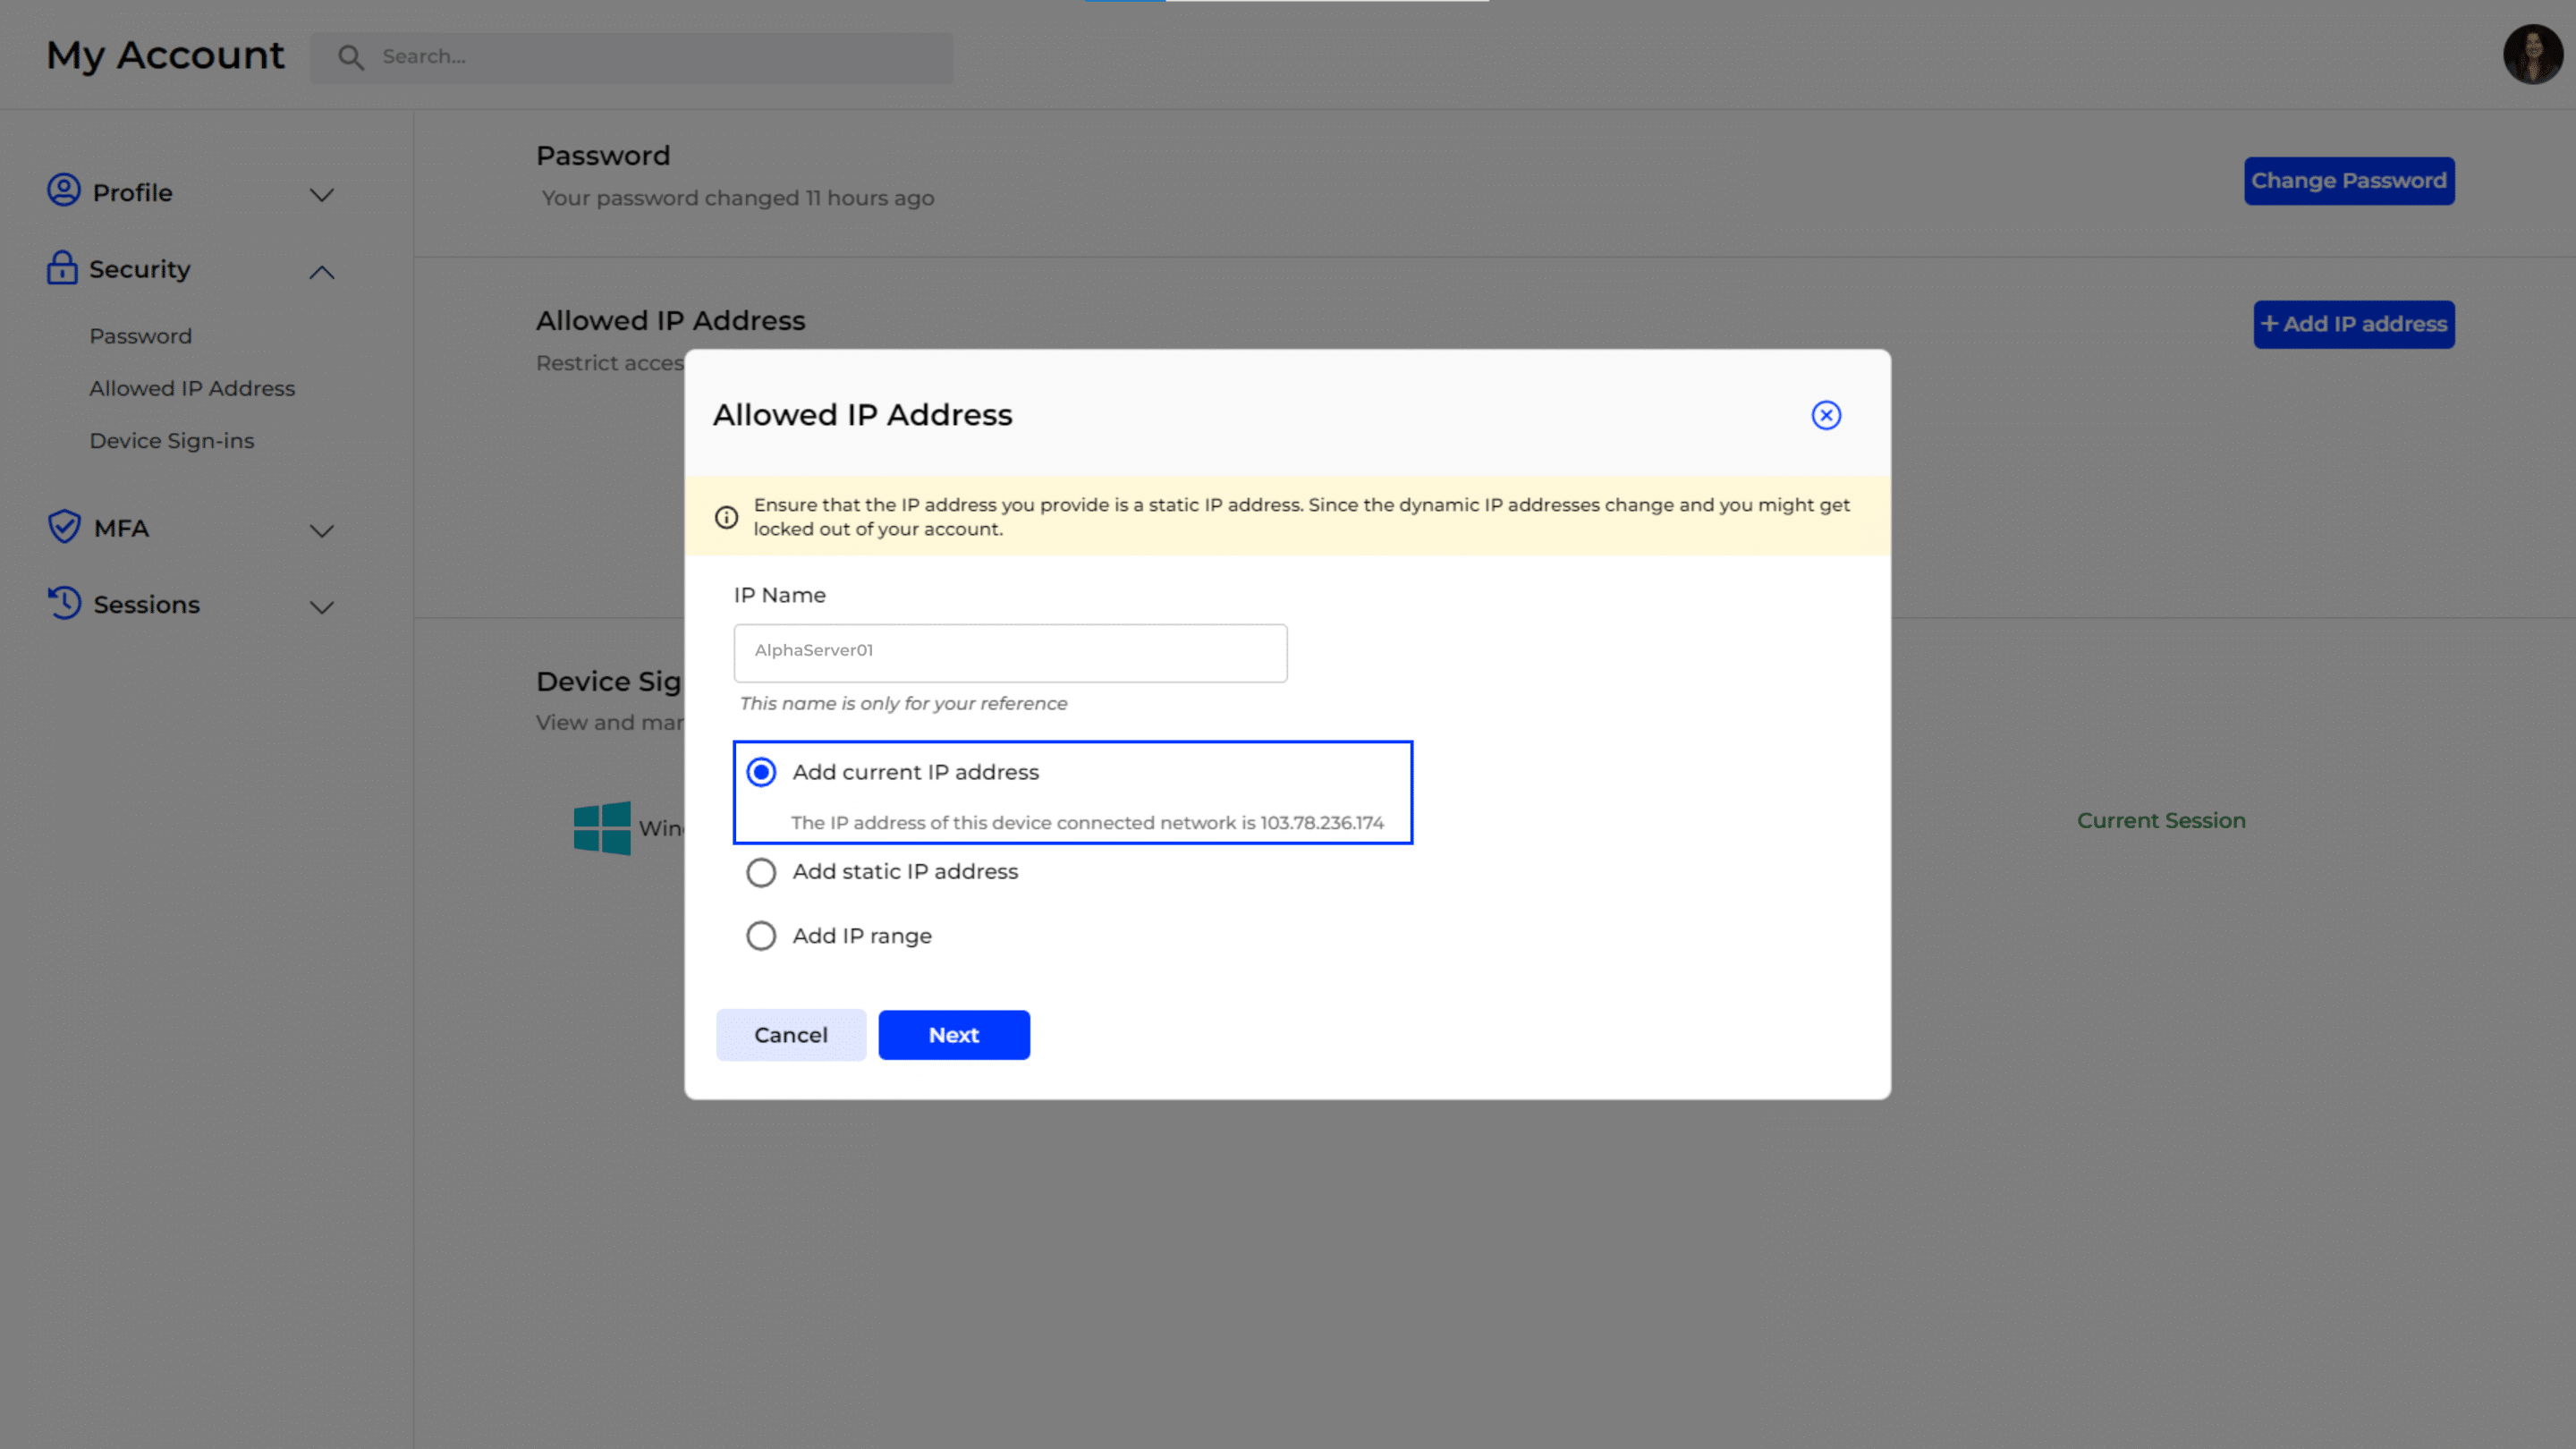Click Cancel in the dialog
Image resolution: width=2576 pixels, height=1449 pixels.
791,1035
